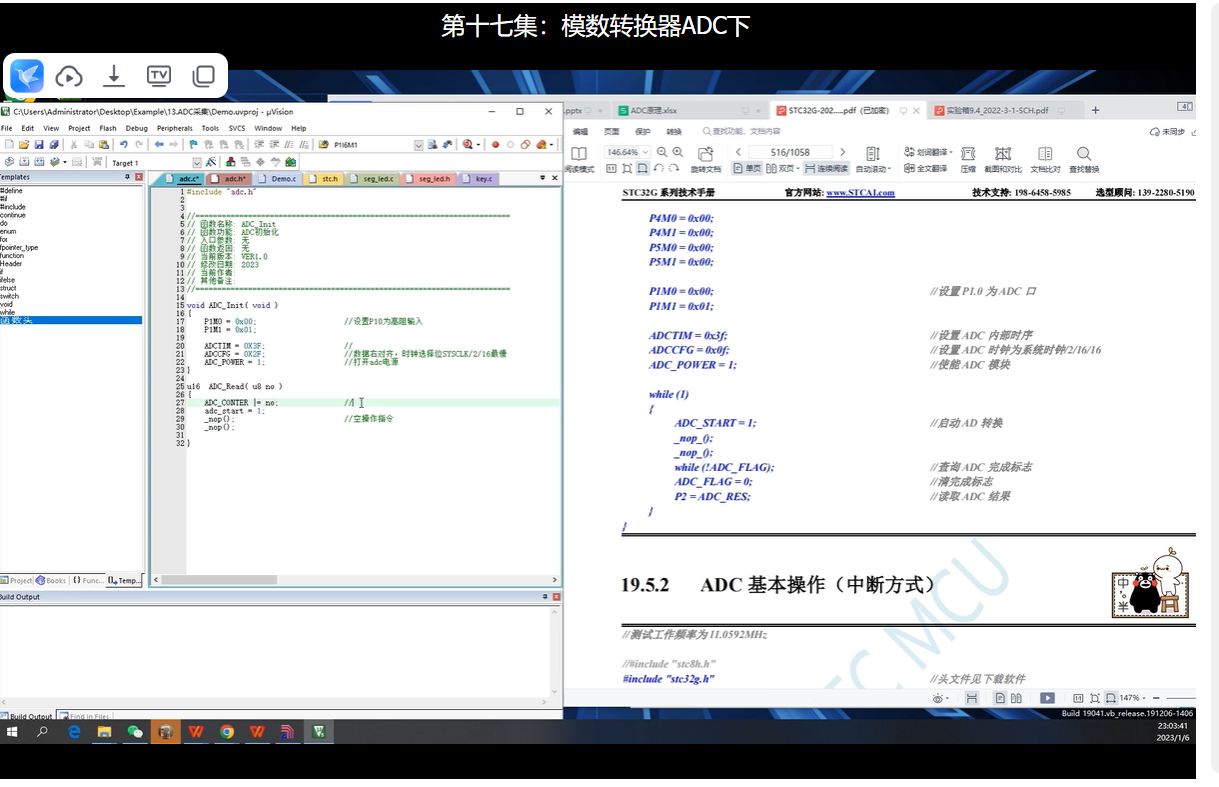The image size is (1219, 787).
Task: Open the Manage Project Items icon
Action: (231, 162)
